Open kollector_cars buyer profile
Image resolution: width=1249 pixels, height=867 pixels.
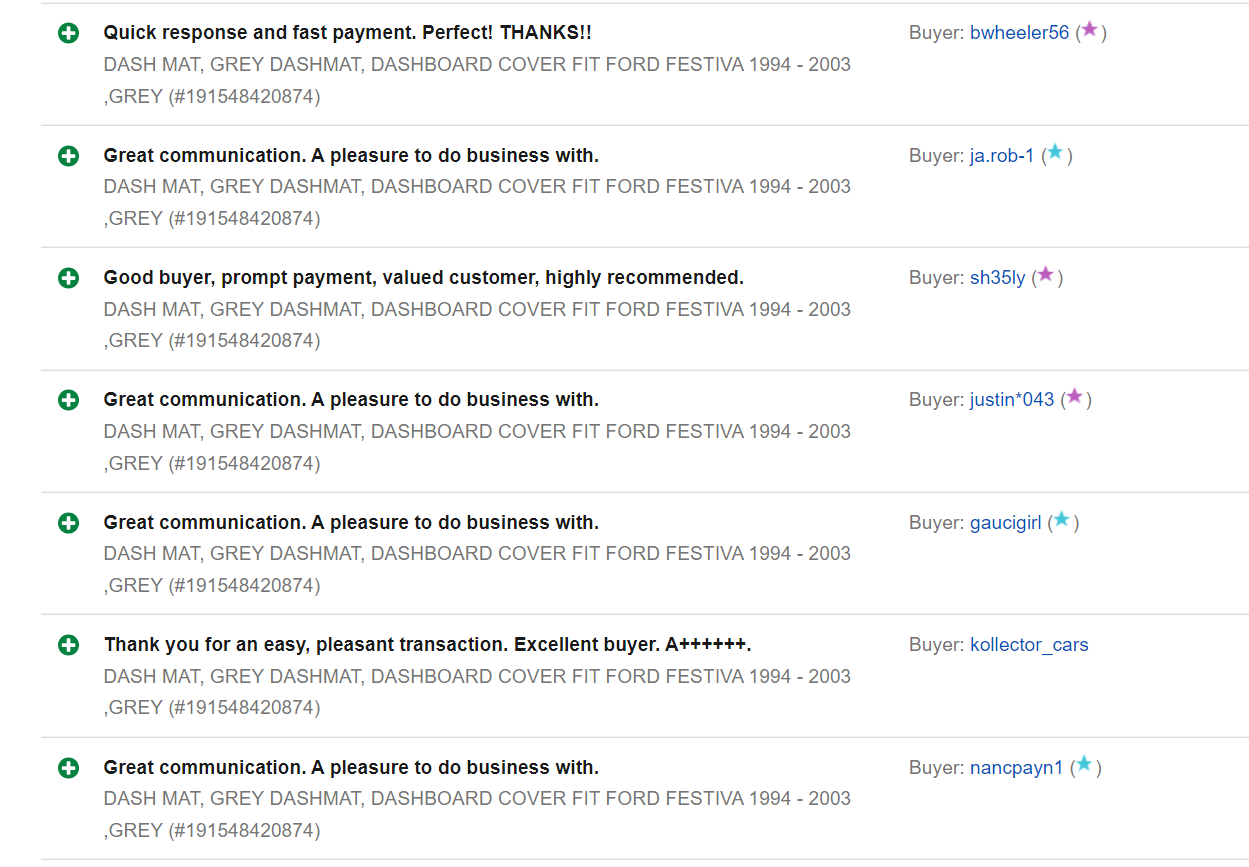click(1029, 645)
